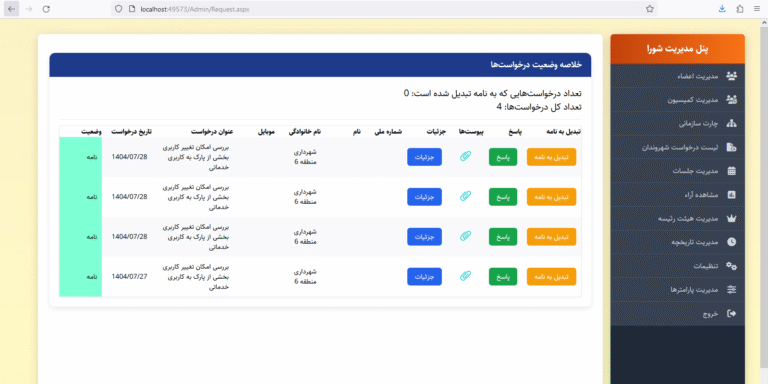The image size is (768, 384).
Task: Open the browser downloads arrow icon
Action: (x=722, y=9)
